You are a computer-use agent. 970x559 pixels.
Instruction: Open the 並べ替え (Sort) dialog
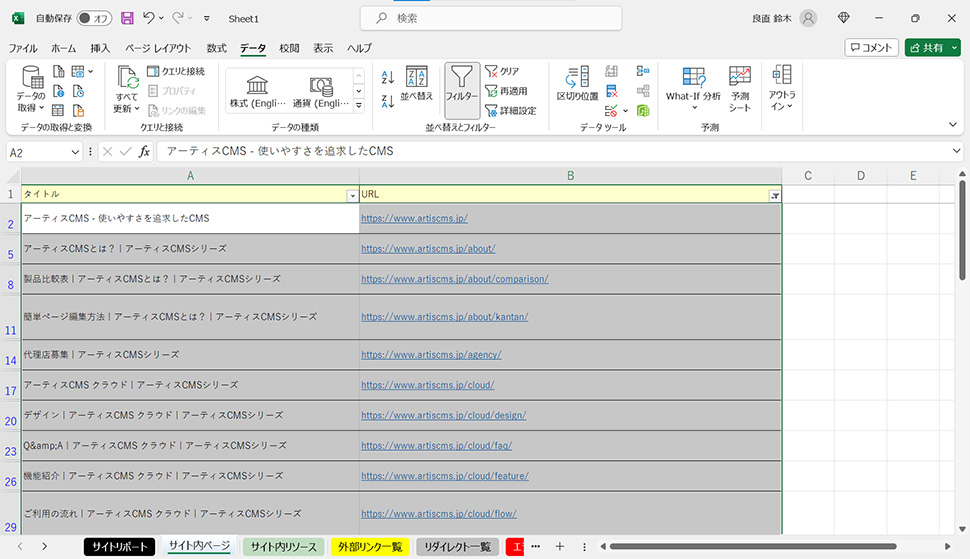coord(416,83)
